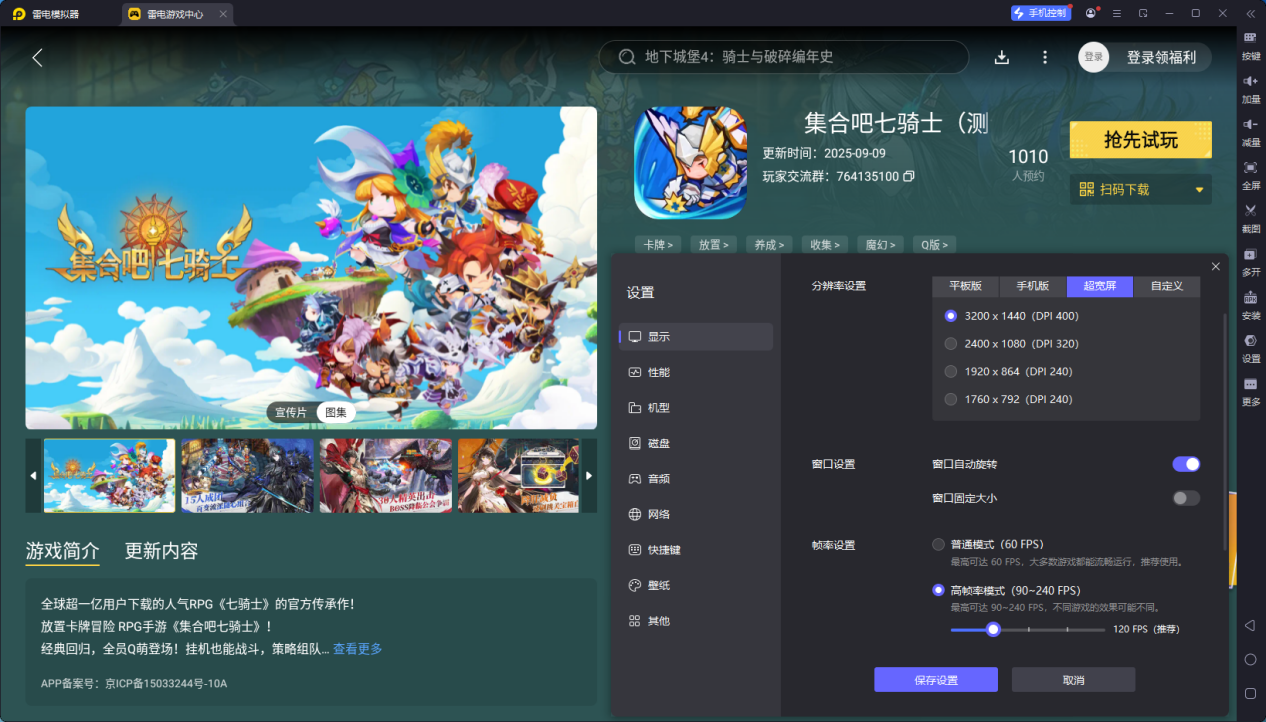Viewport: 1266px width, 722px height.
Task: Click the 取消 button
Action: tap(1073, 680)
